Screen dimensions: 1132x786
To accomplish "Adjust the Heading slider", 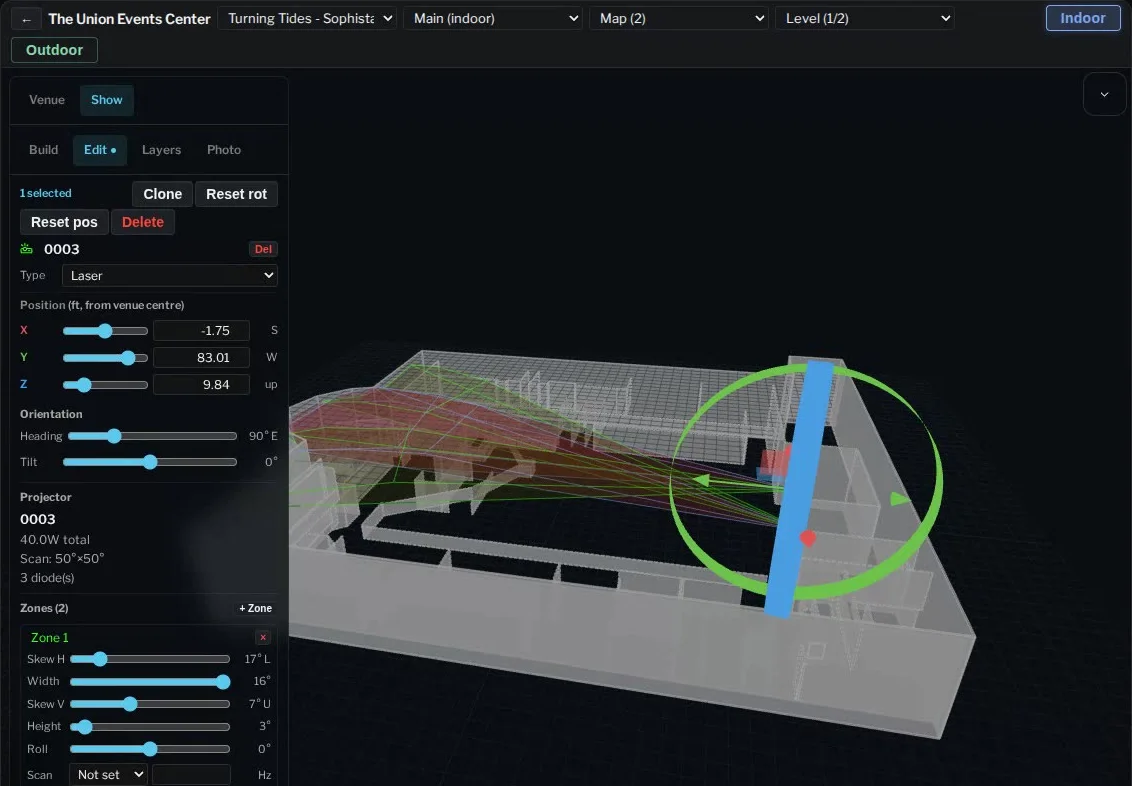I will [152, 436].
